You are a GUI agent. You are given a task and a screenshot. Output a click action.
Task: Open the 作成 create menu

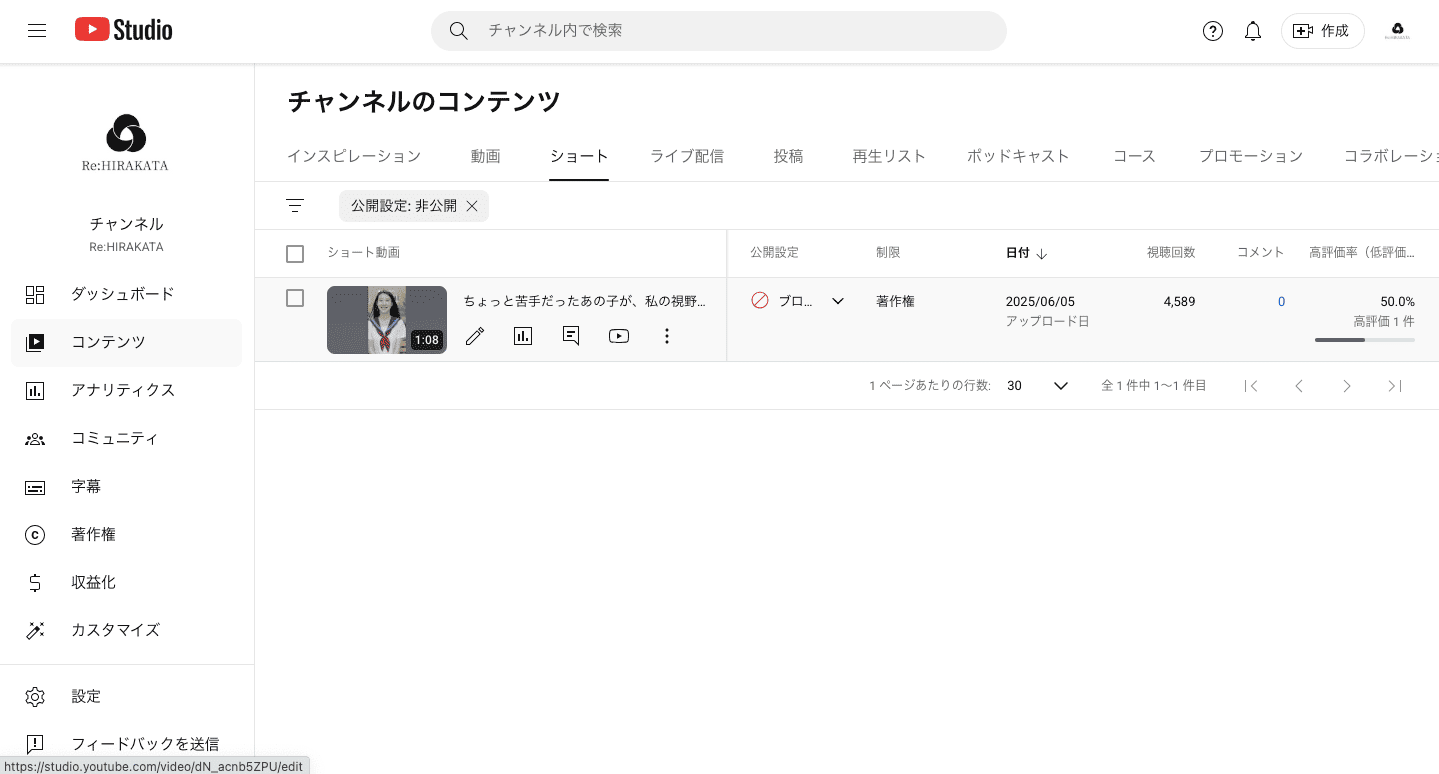point(1322,31)
